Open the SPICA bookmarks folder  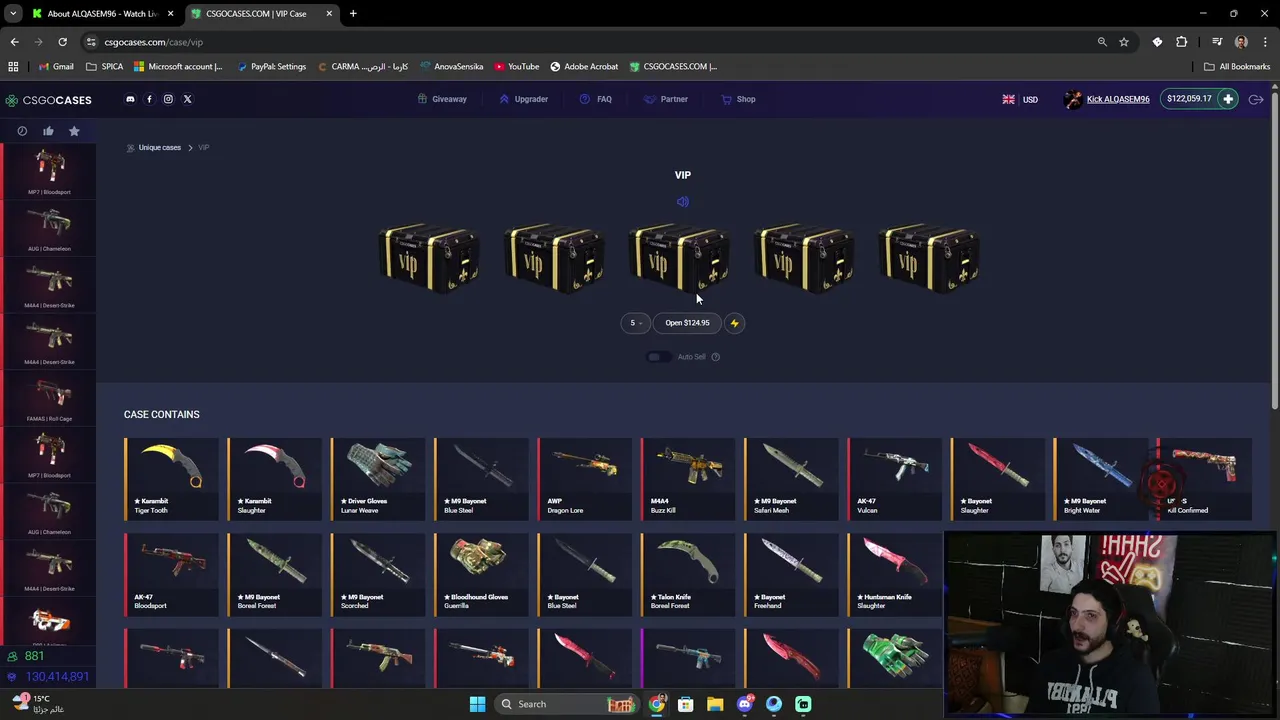pos(105,66)
